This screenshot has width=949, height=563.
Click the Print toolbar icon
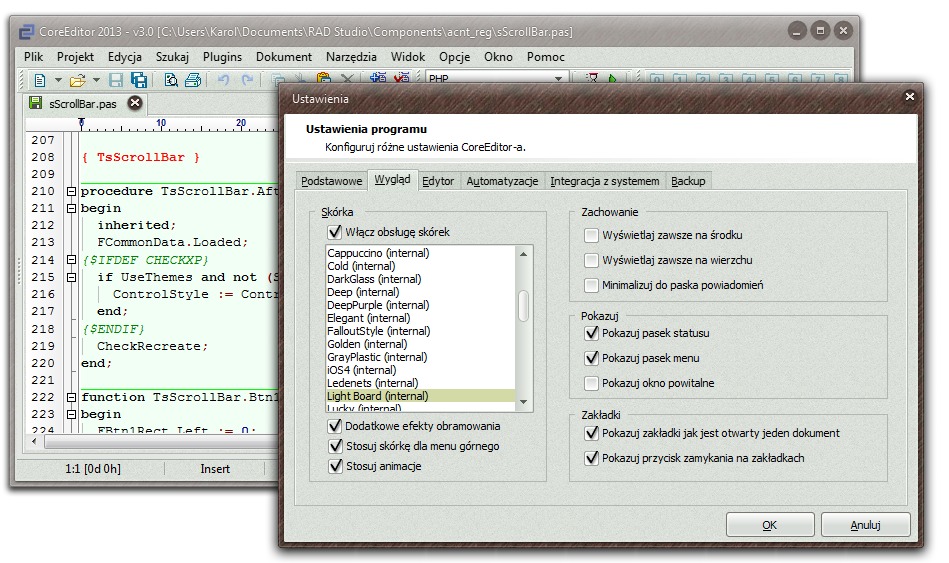[193, 80]
